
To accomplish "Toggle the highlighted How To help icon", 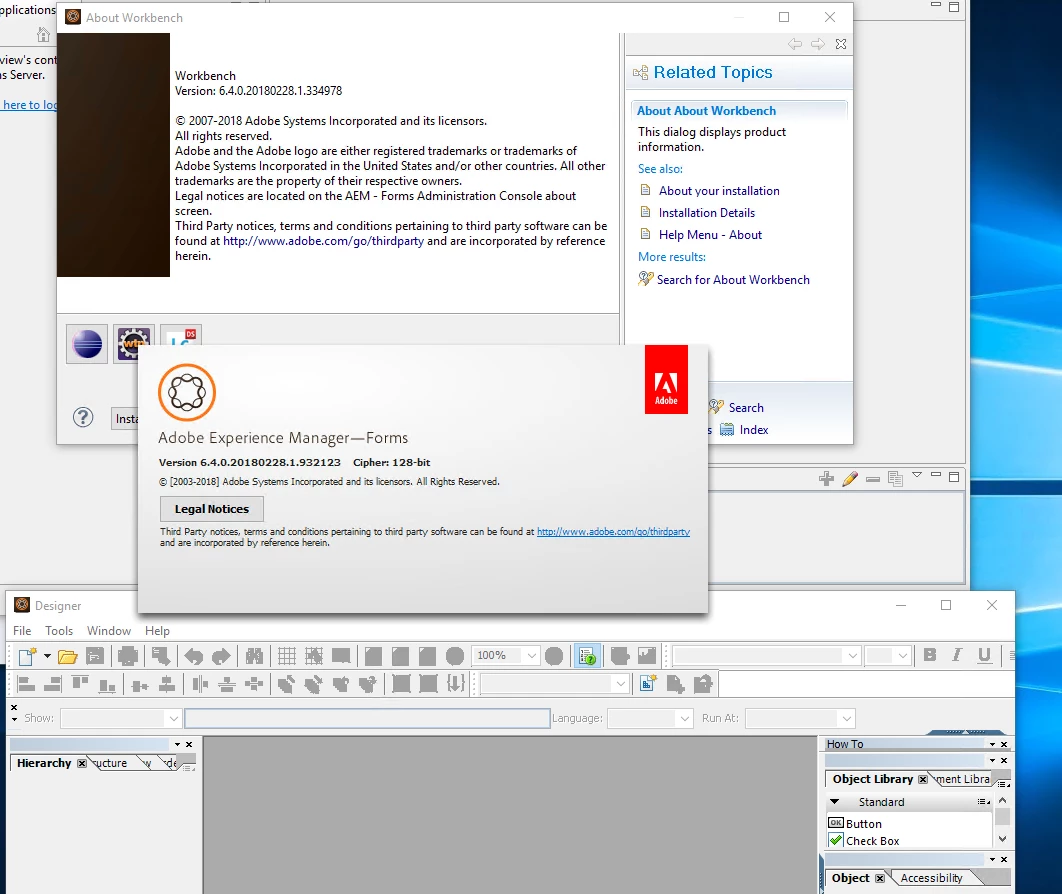I will [x=587, y=656].
